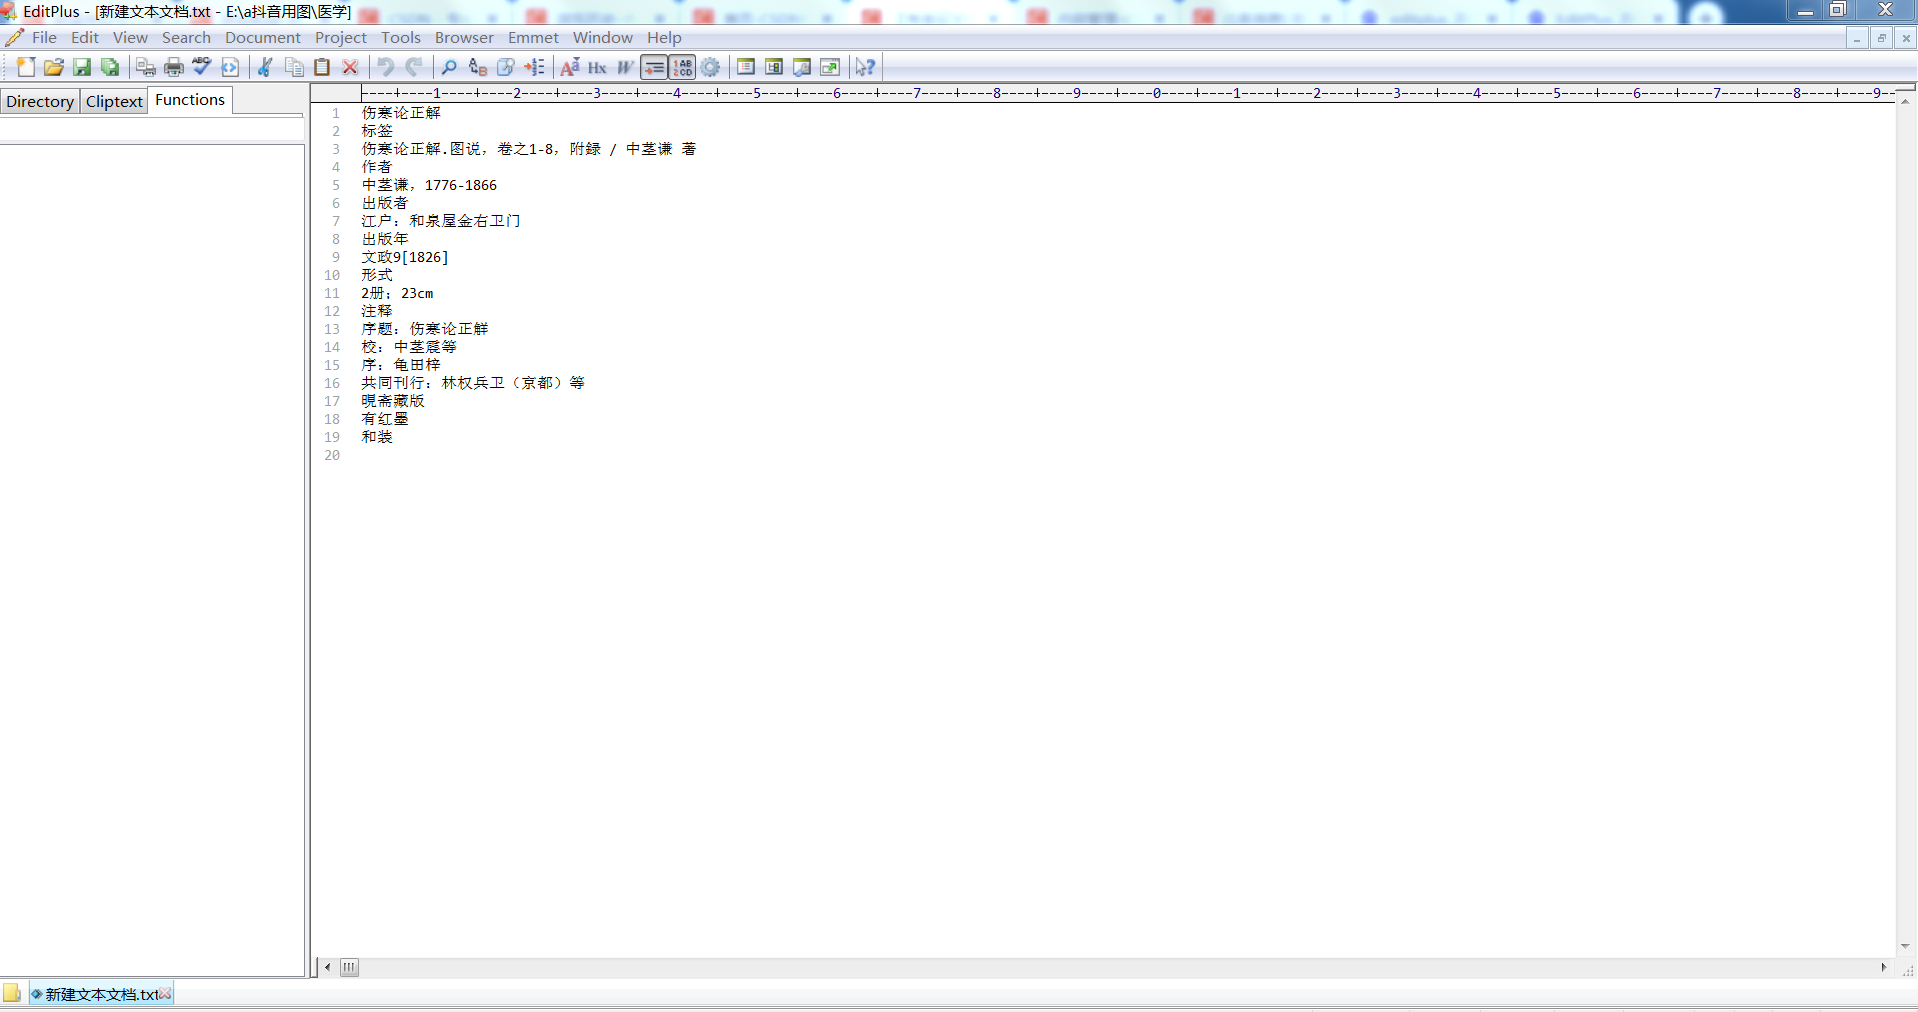Click the column ruler bar
The width and height of the screenshot is (1918, 1012).
coord(1127,93)
